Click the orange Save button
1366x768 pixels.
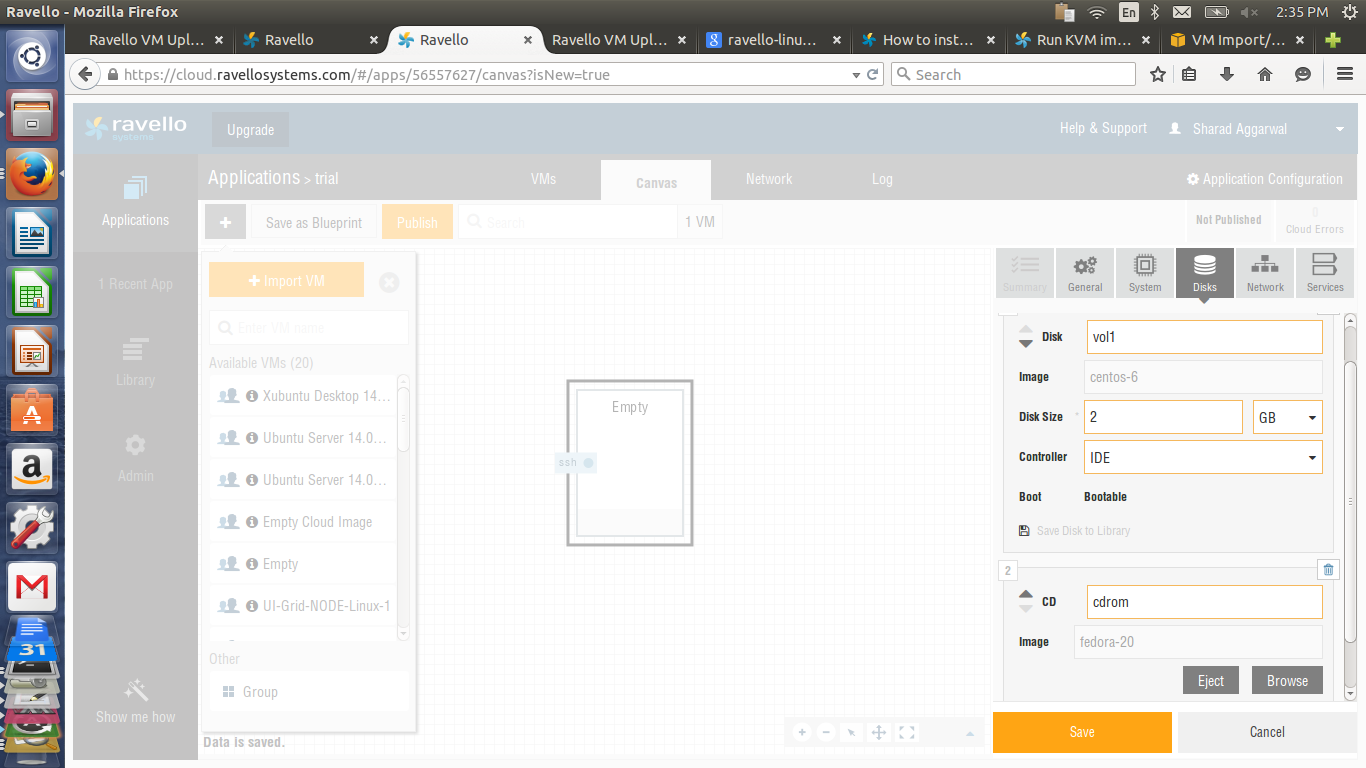coord(1082,732)
